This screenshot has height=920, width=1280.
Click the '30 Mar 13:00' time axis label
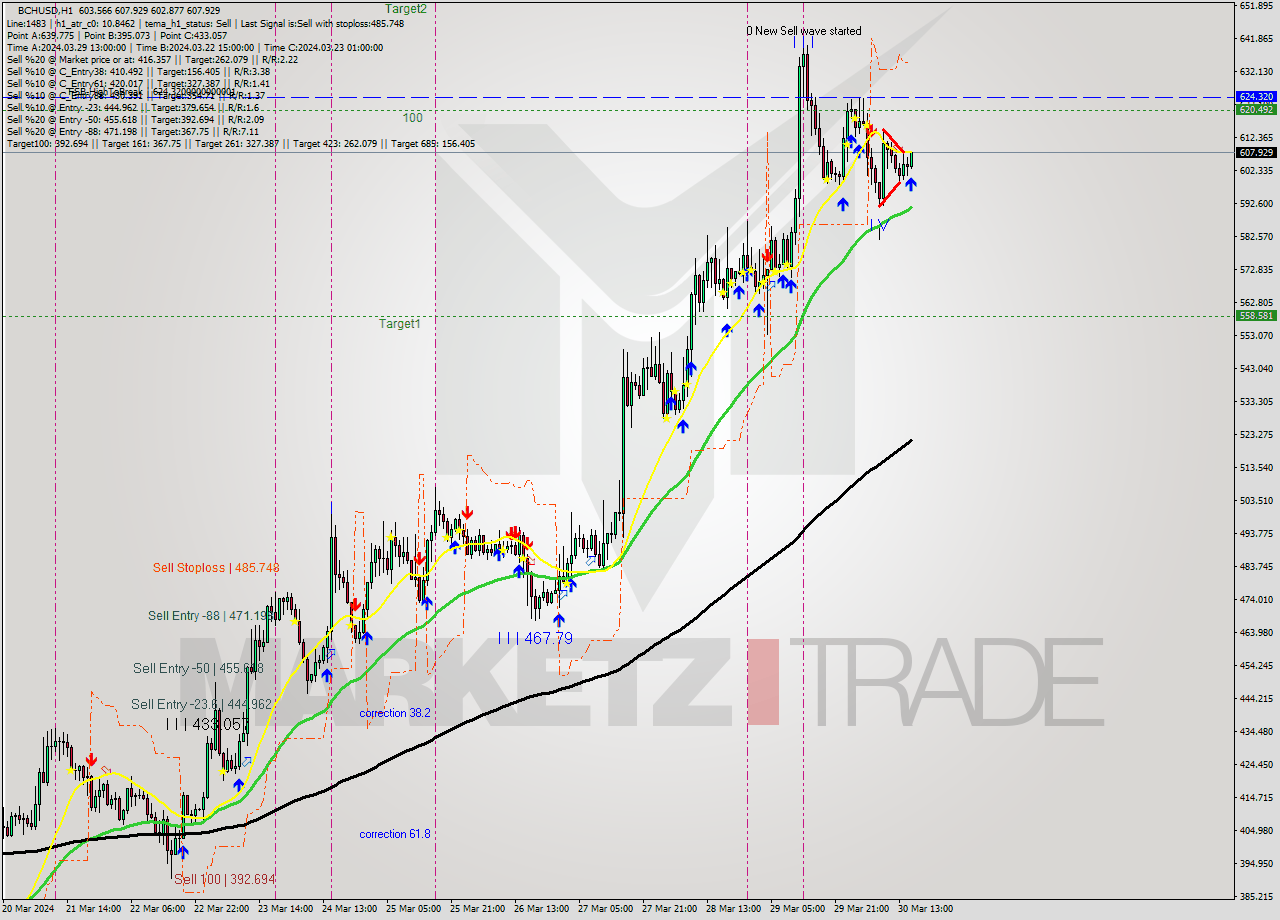point(925,909)
